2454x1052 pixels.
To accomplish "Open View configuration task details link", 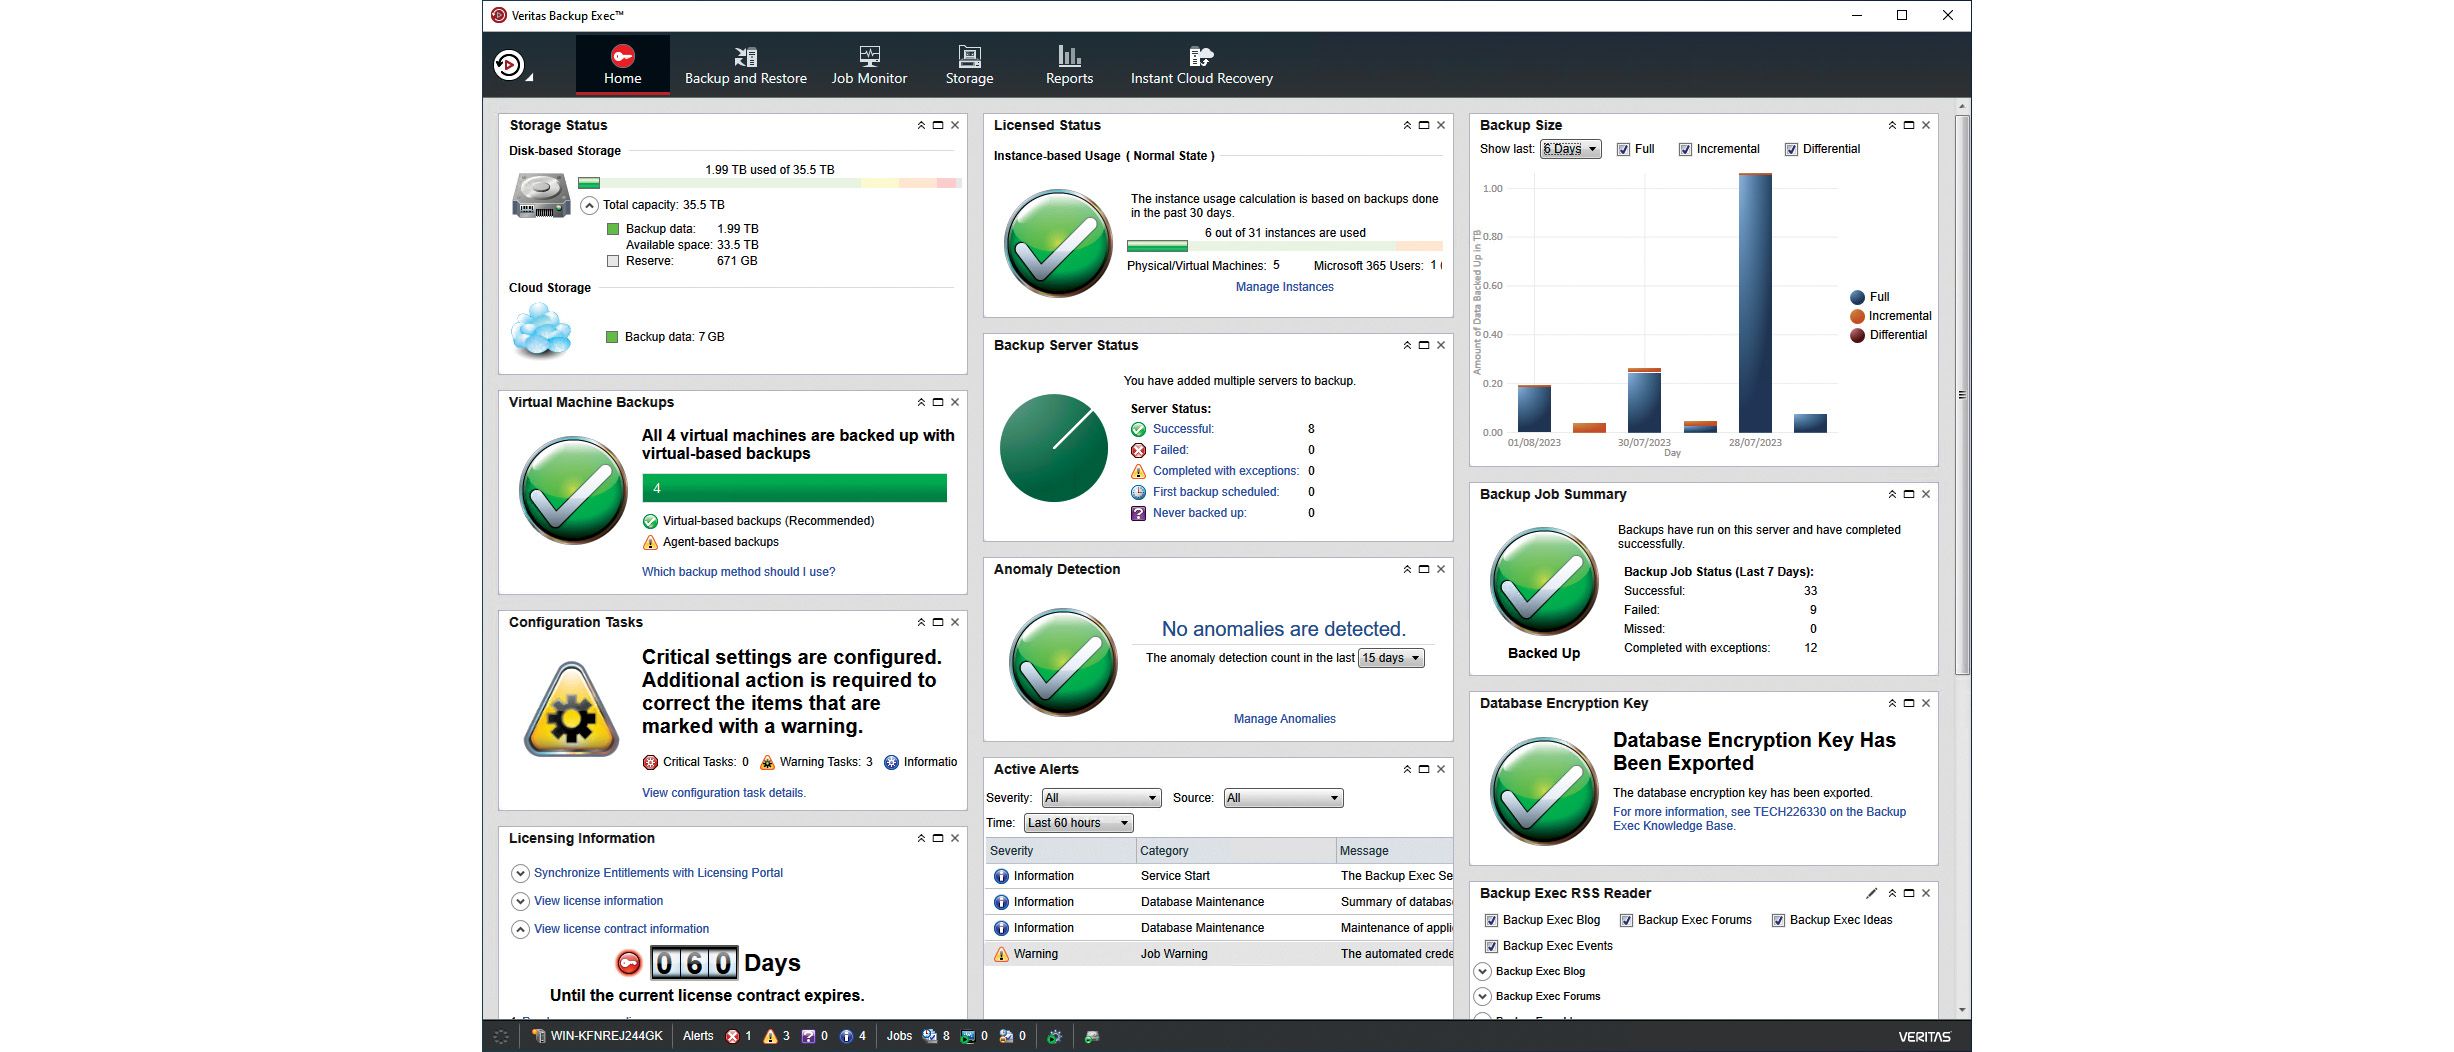I will click(x=723, y=793).
